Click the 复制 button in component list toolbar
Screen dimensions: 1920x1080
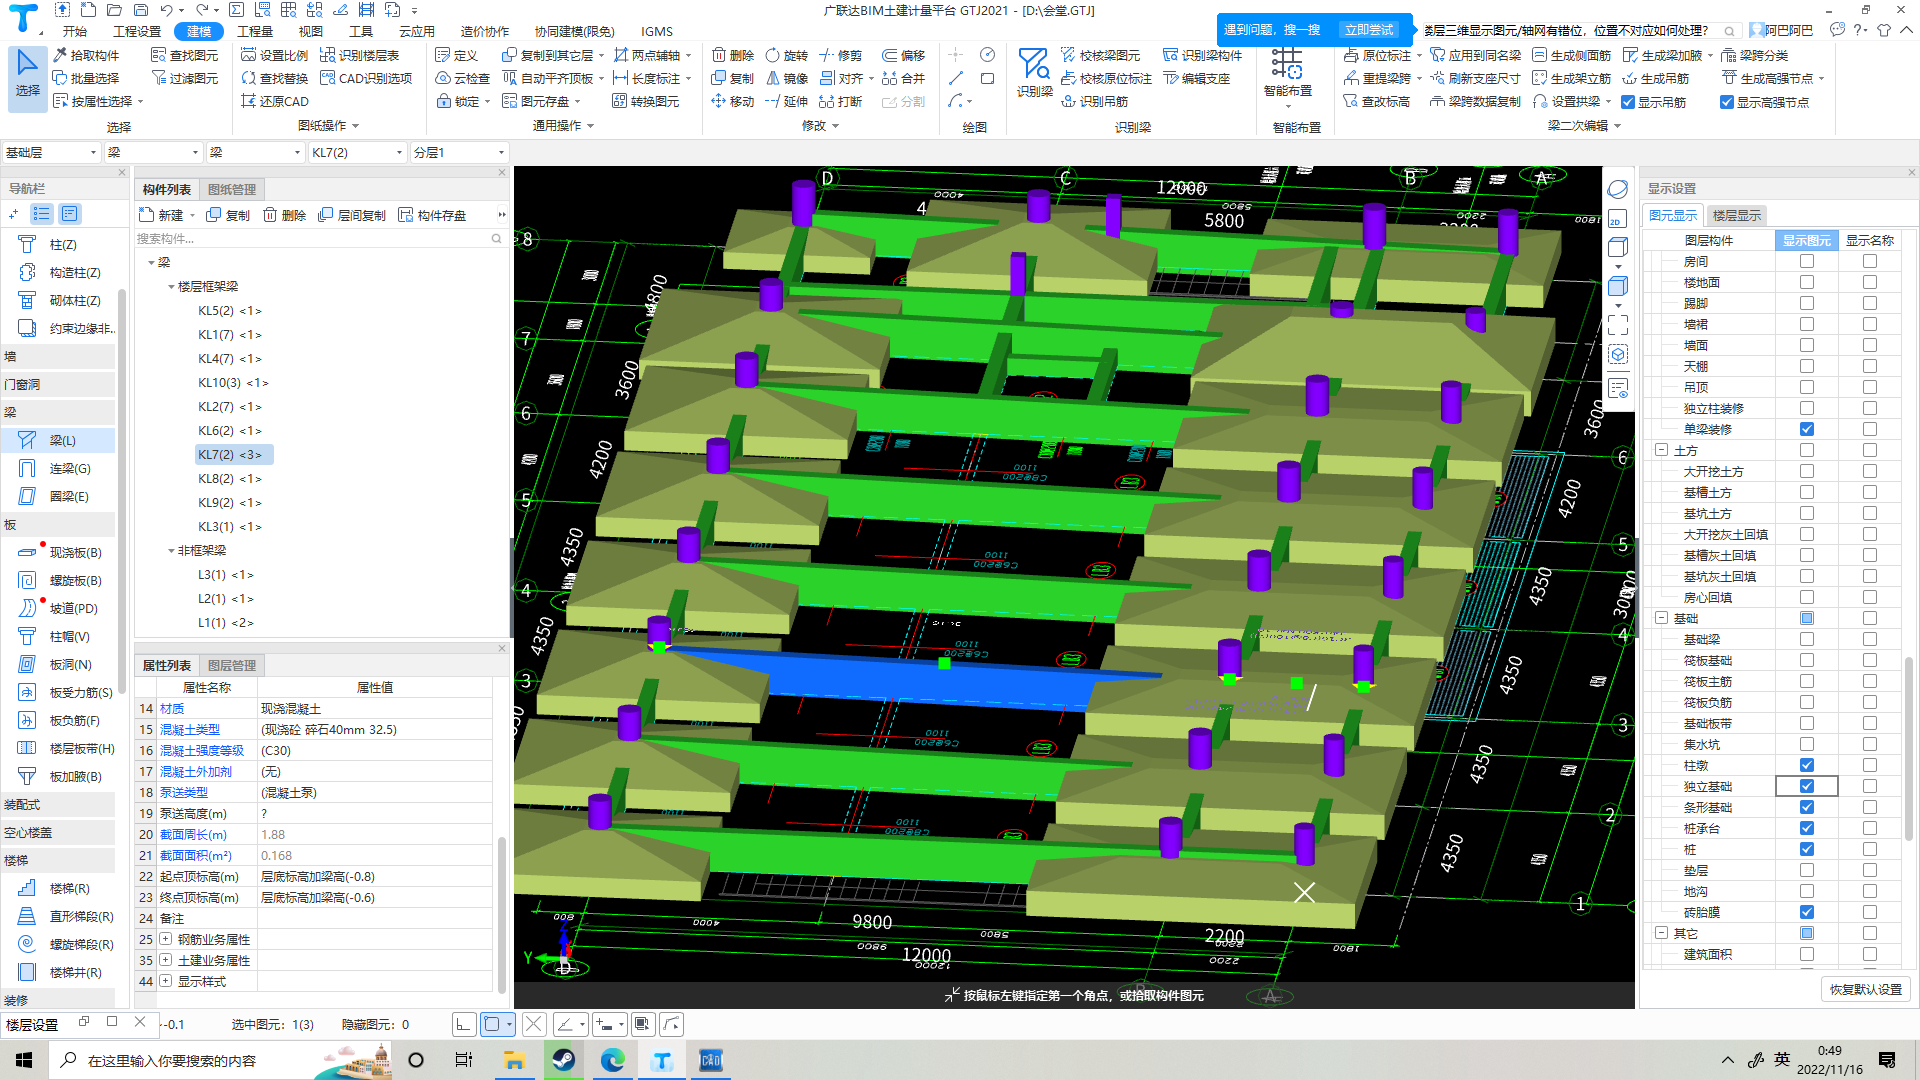point(228,215)
